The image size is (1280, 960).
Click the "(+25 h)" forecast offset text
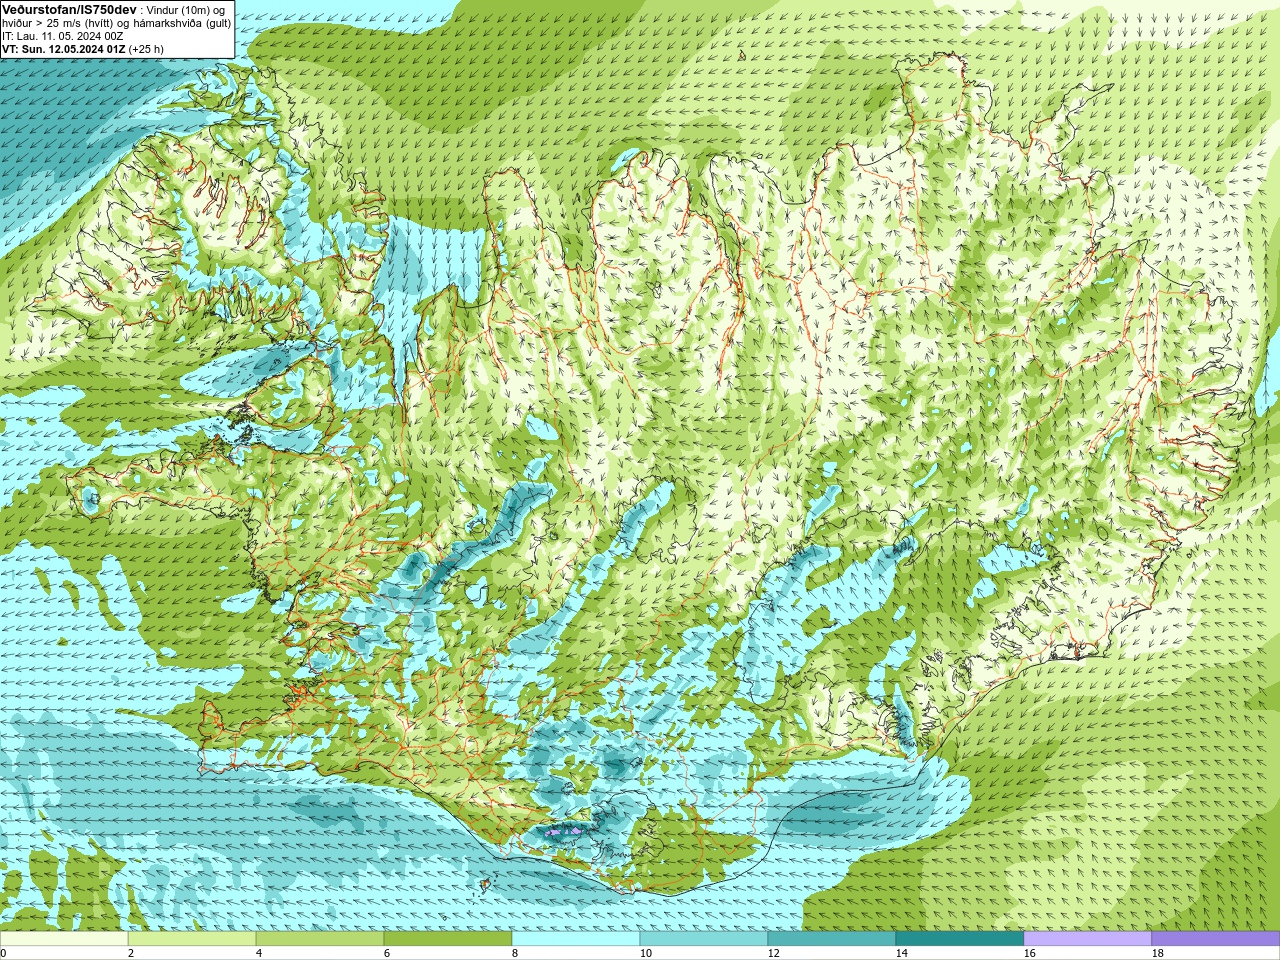pyautogui.click(x=146, y=49)
